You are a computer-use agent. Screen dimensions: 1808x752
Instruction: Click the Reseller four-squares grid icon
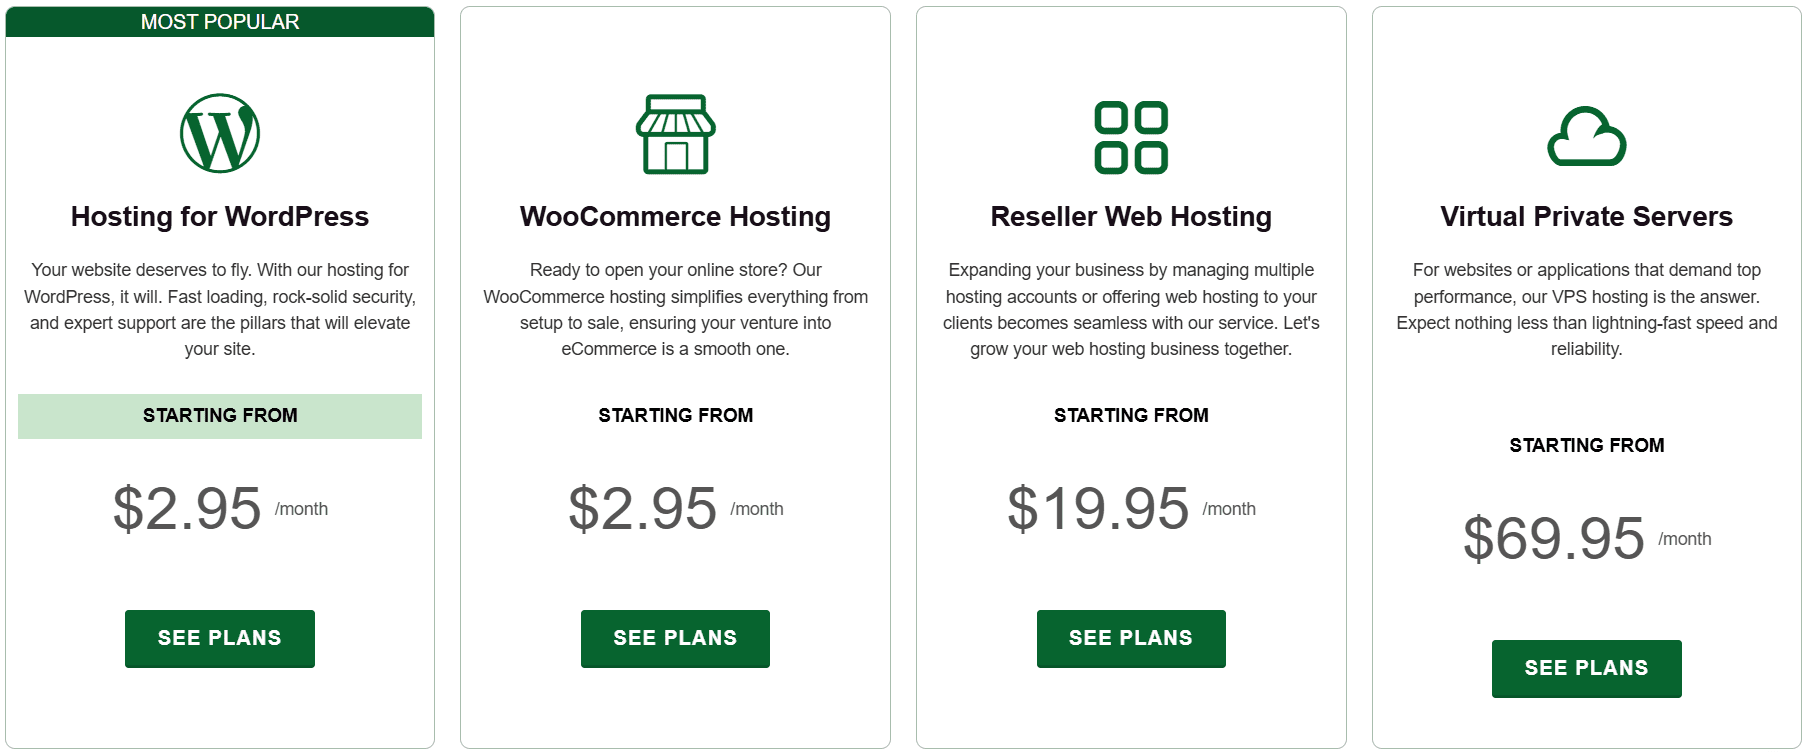point(1131,137)
